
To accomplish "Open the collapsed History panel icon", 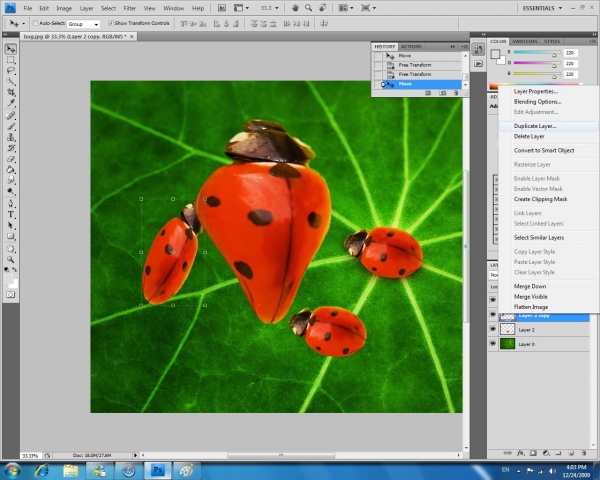I will [x=478, y=49].
